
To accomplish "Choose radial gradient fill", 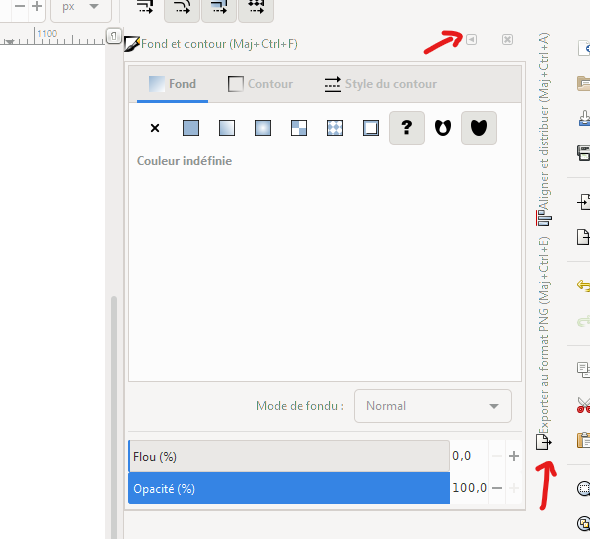I will coord(263,128).
